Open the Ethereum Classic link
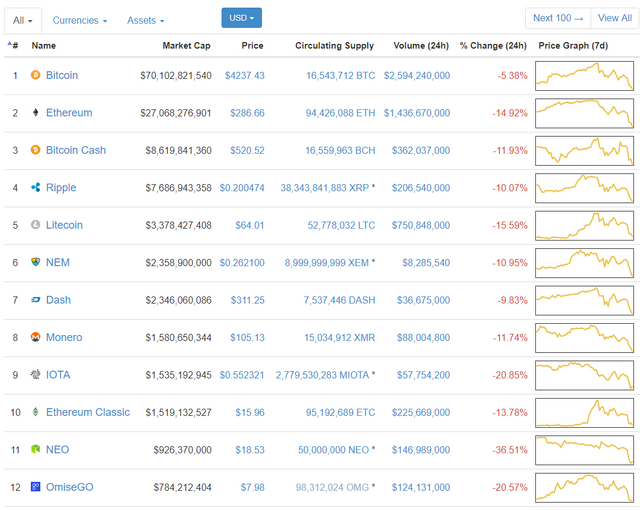Viewport: 640px width, 510px height. pyautogui.click(x=88, y=412)
